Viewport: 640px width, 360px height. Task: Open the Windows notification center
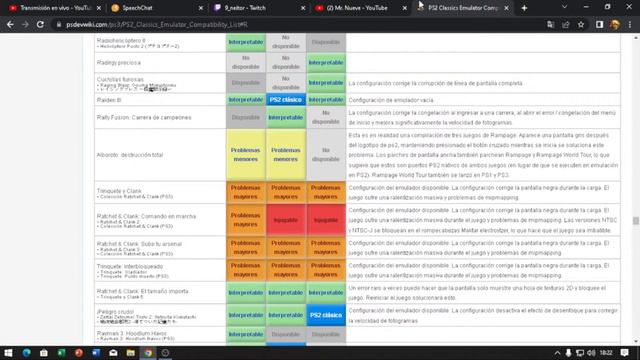click(624, 353)
